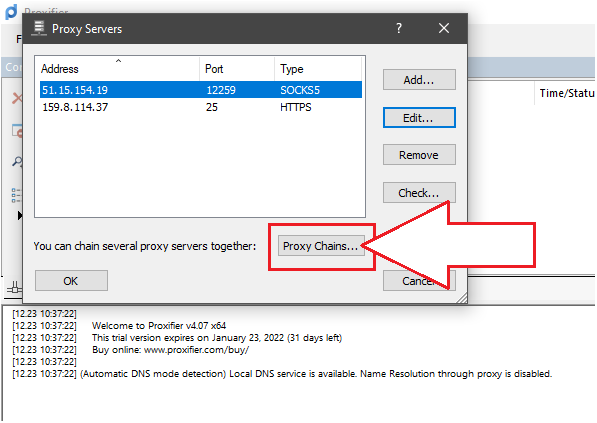Screen dimensions: 597x423
Task: Sort the list by the Type column
Action: click(x=318, y=69)
